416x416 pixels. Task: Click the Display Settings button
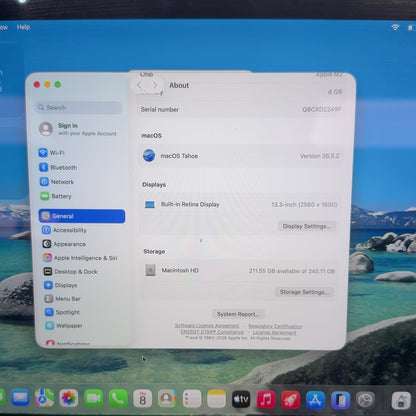[x=307, y=226]
